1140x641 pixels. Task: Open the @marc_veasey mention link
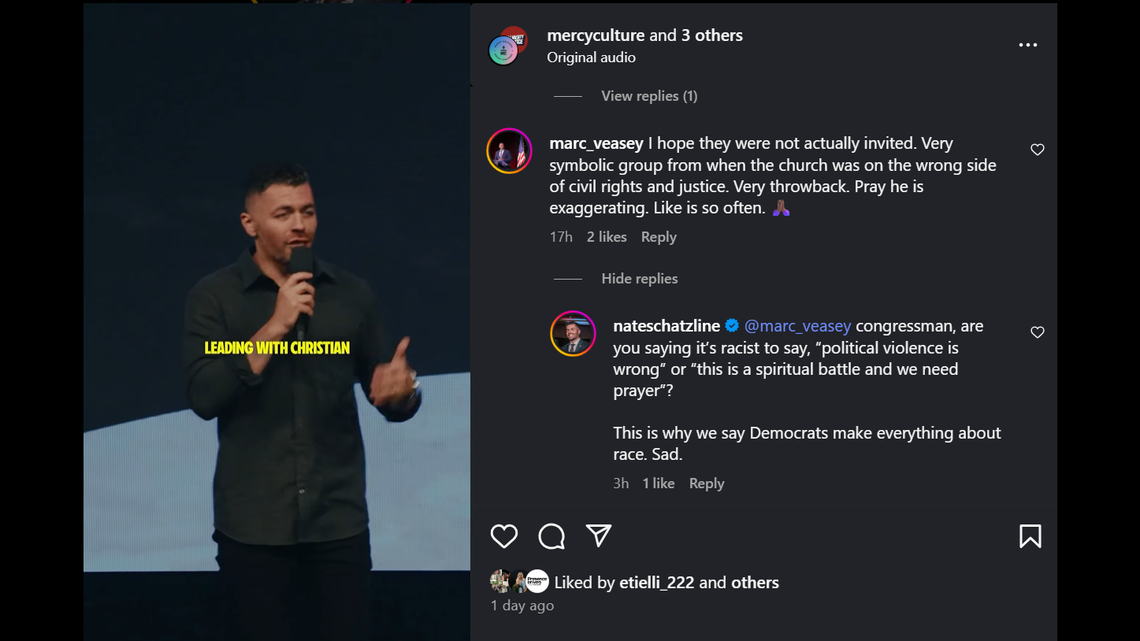pyautogui.click(x=797, y=325)
